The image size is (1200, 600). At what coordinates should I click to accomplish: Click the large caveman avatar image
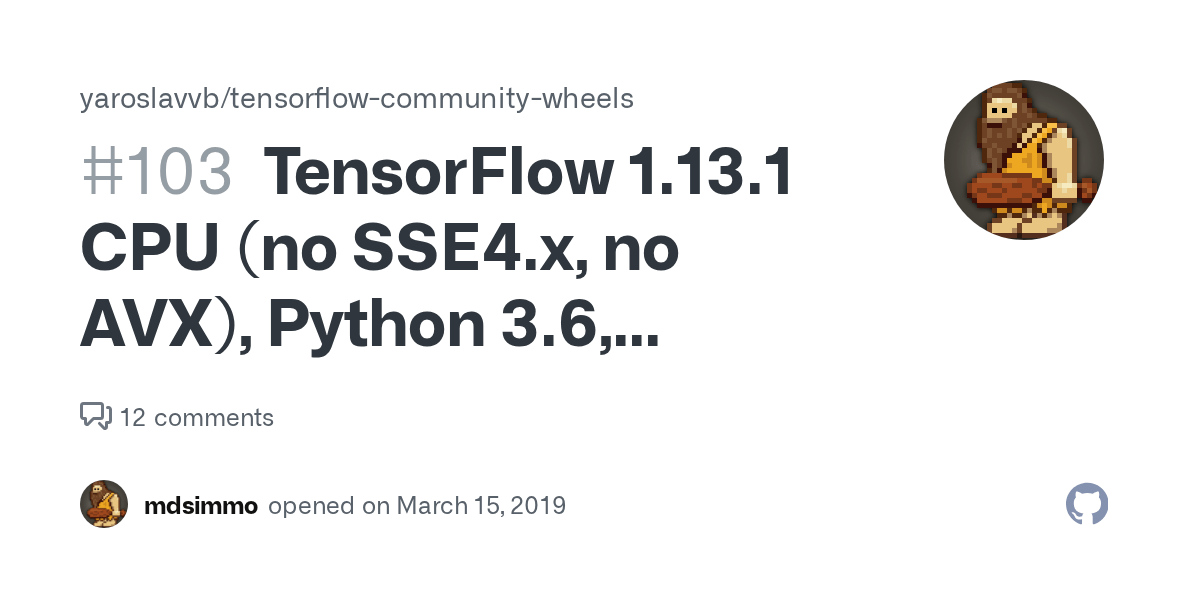(x=1023, y=160)
